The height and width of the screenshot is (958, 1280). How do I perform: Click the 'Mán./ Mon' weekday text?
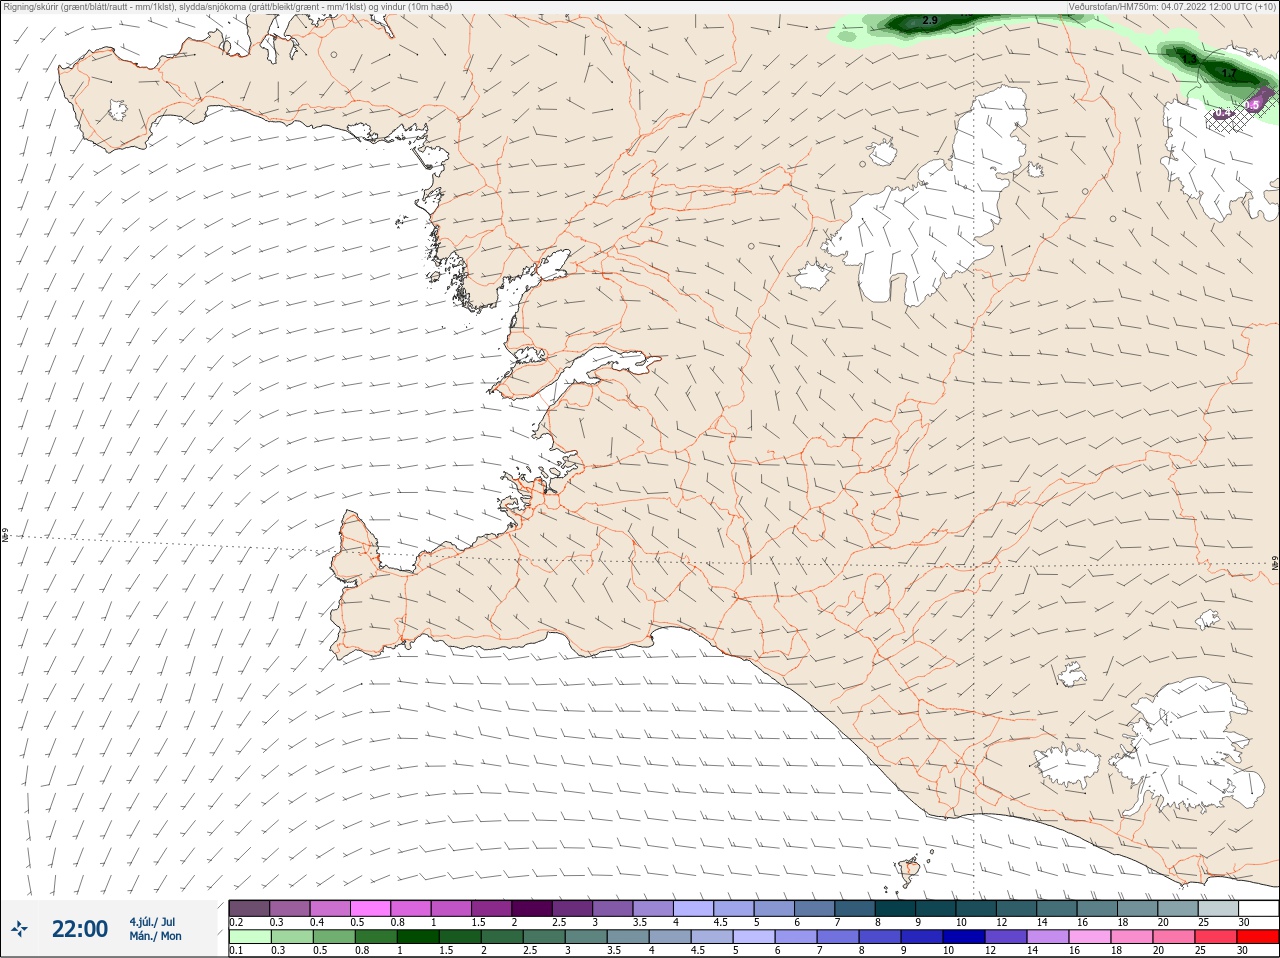pyautogui.click(x=155, y=936)
